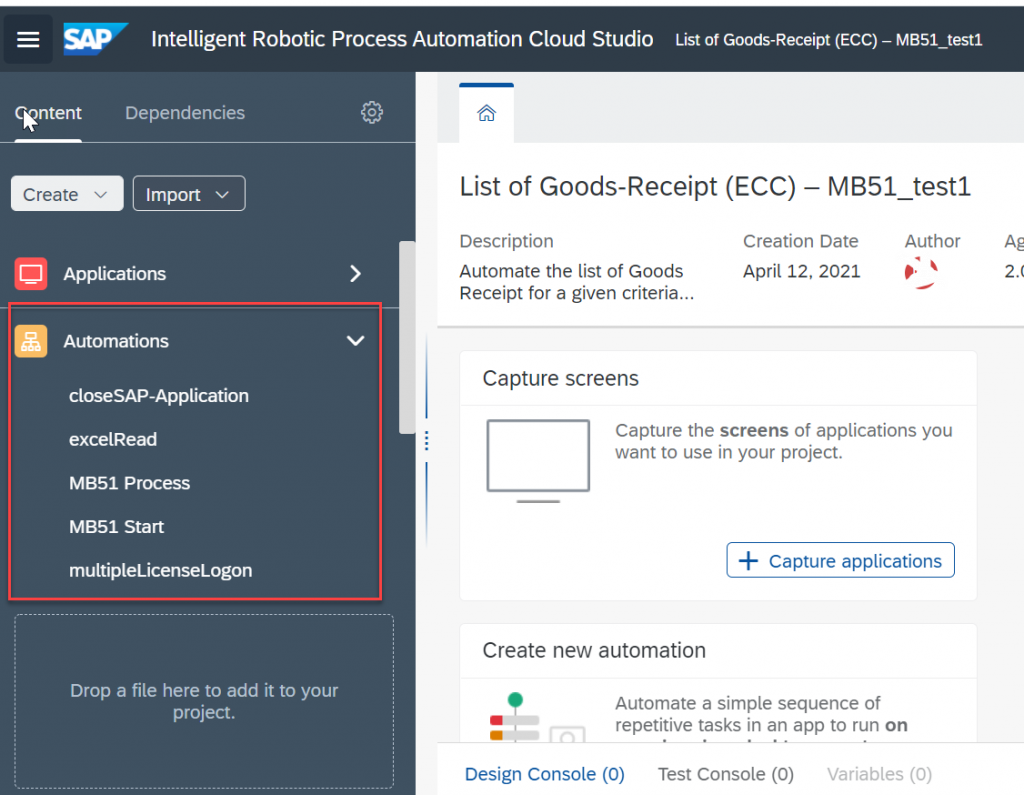The width and height of the screenshot is (1024, 795).
Task: Click the file drop zone area
Action: click(204, 701)
